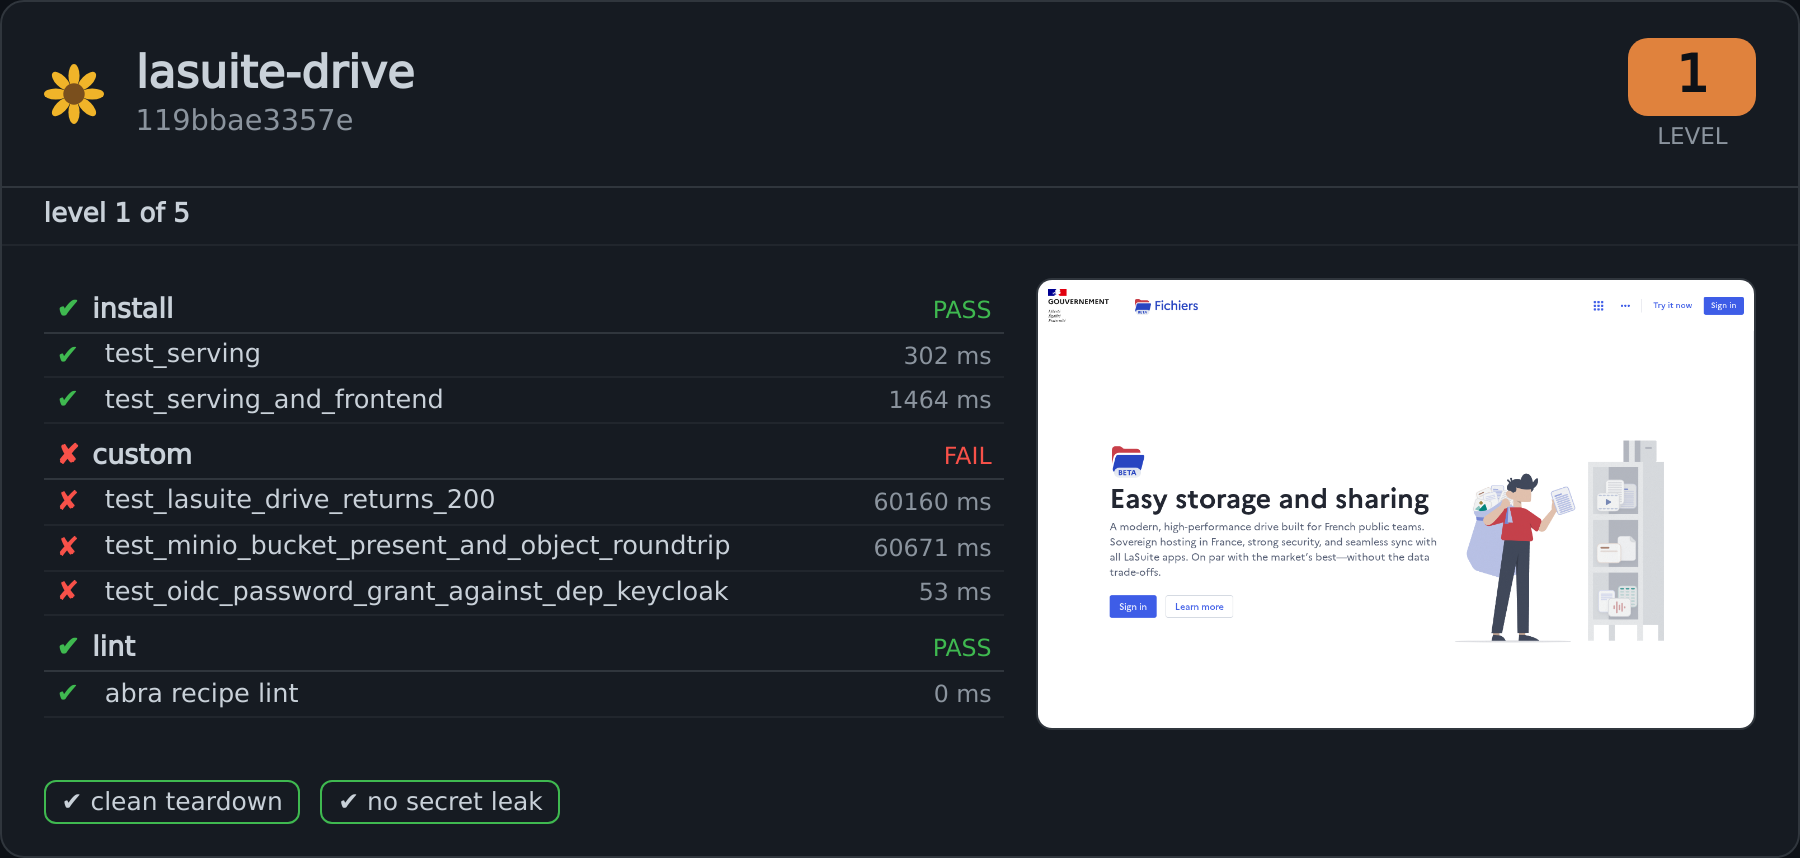Screen dimensions: 1800x858
Task: Select the level 1 of 5 heading
Action: click(116, 213)
